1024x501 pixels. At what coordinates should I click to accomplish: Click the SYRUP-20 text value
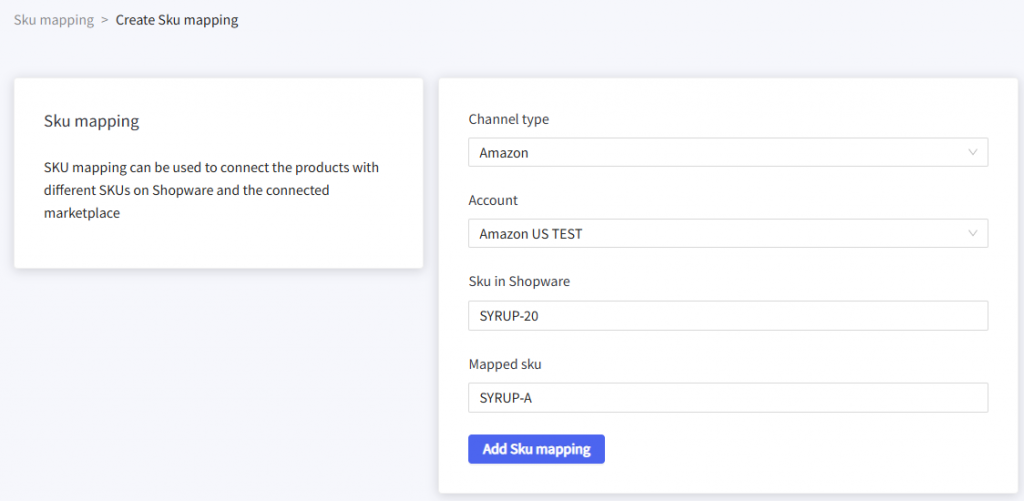[510, 316]
